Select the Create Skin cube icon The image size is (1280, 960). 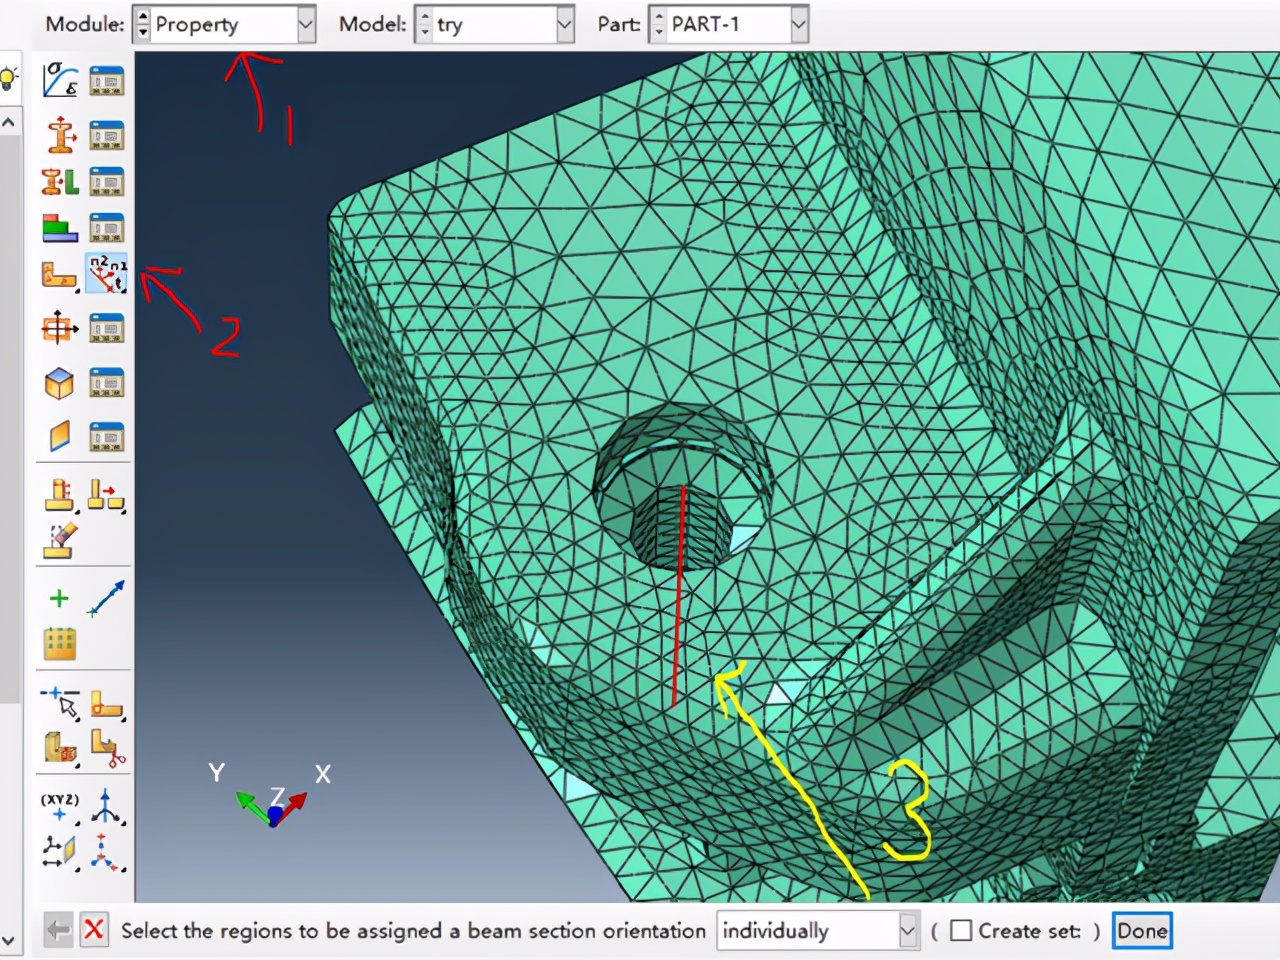60,383
